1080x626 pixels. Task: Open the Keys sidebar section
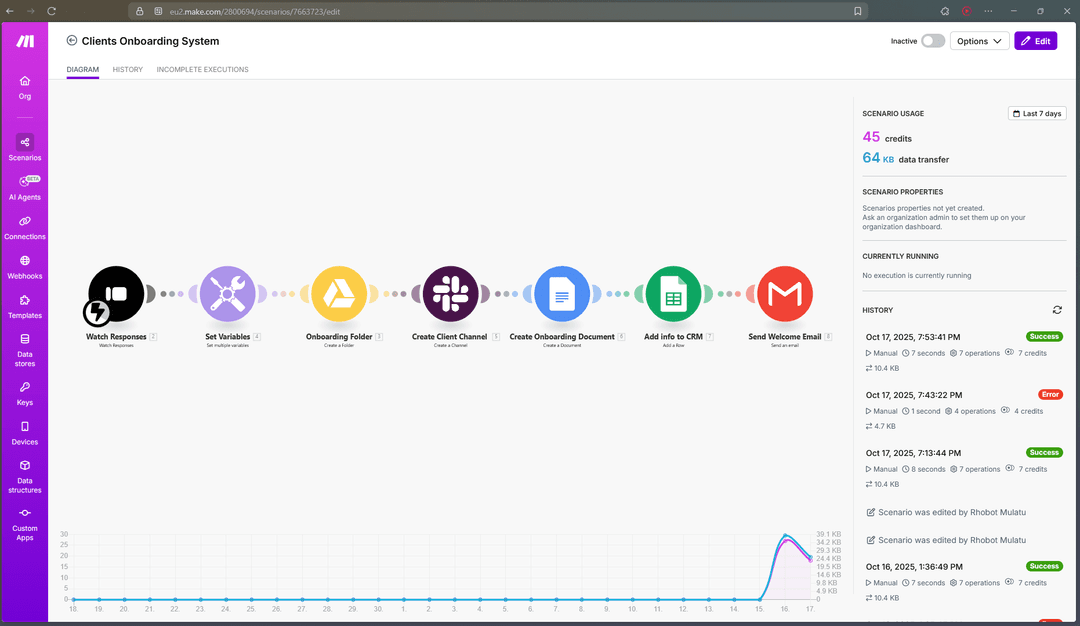tap(24, 394)
